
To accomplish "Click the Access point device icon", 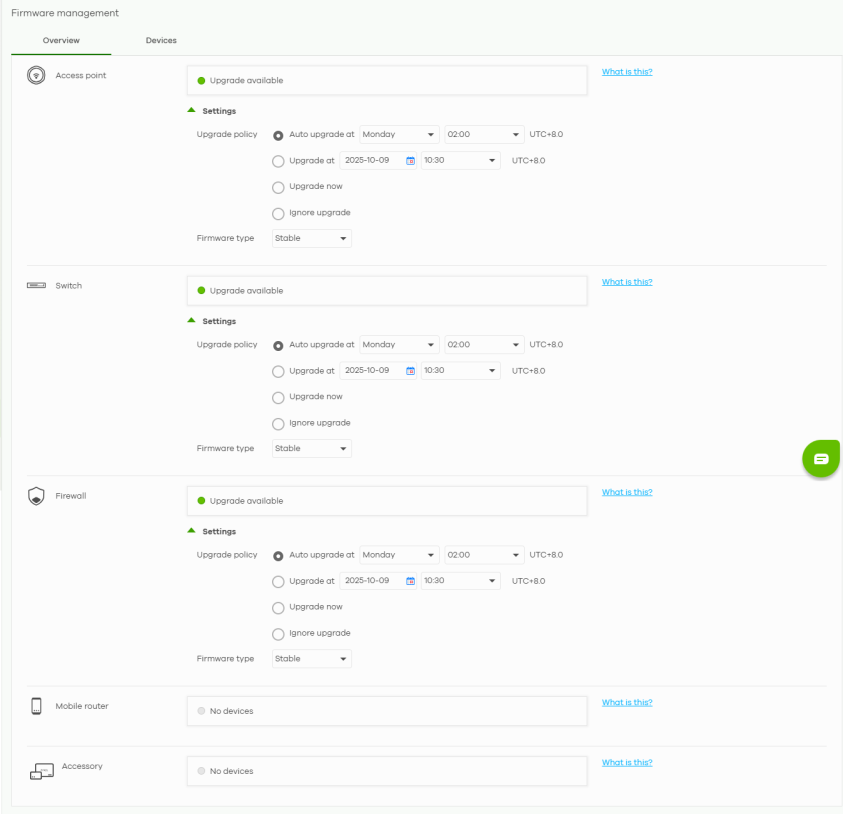I will pos(36,75).
